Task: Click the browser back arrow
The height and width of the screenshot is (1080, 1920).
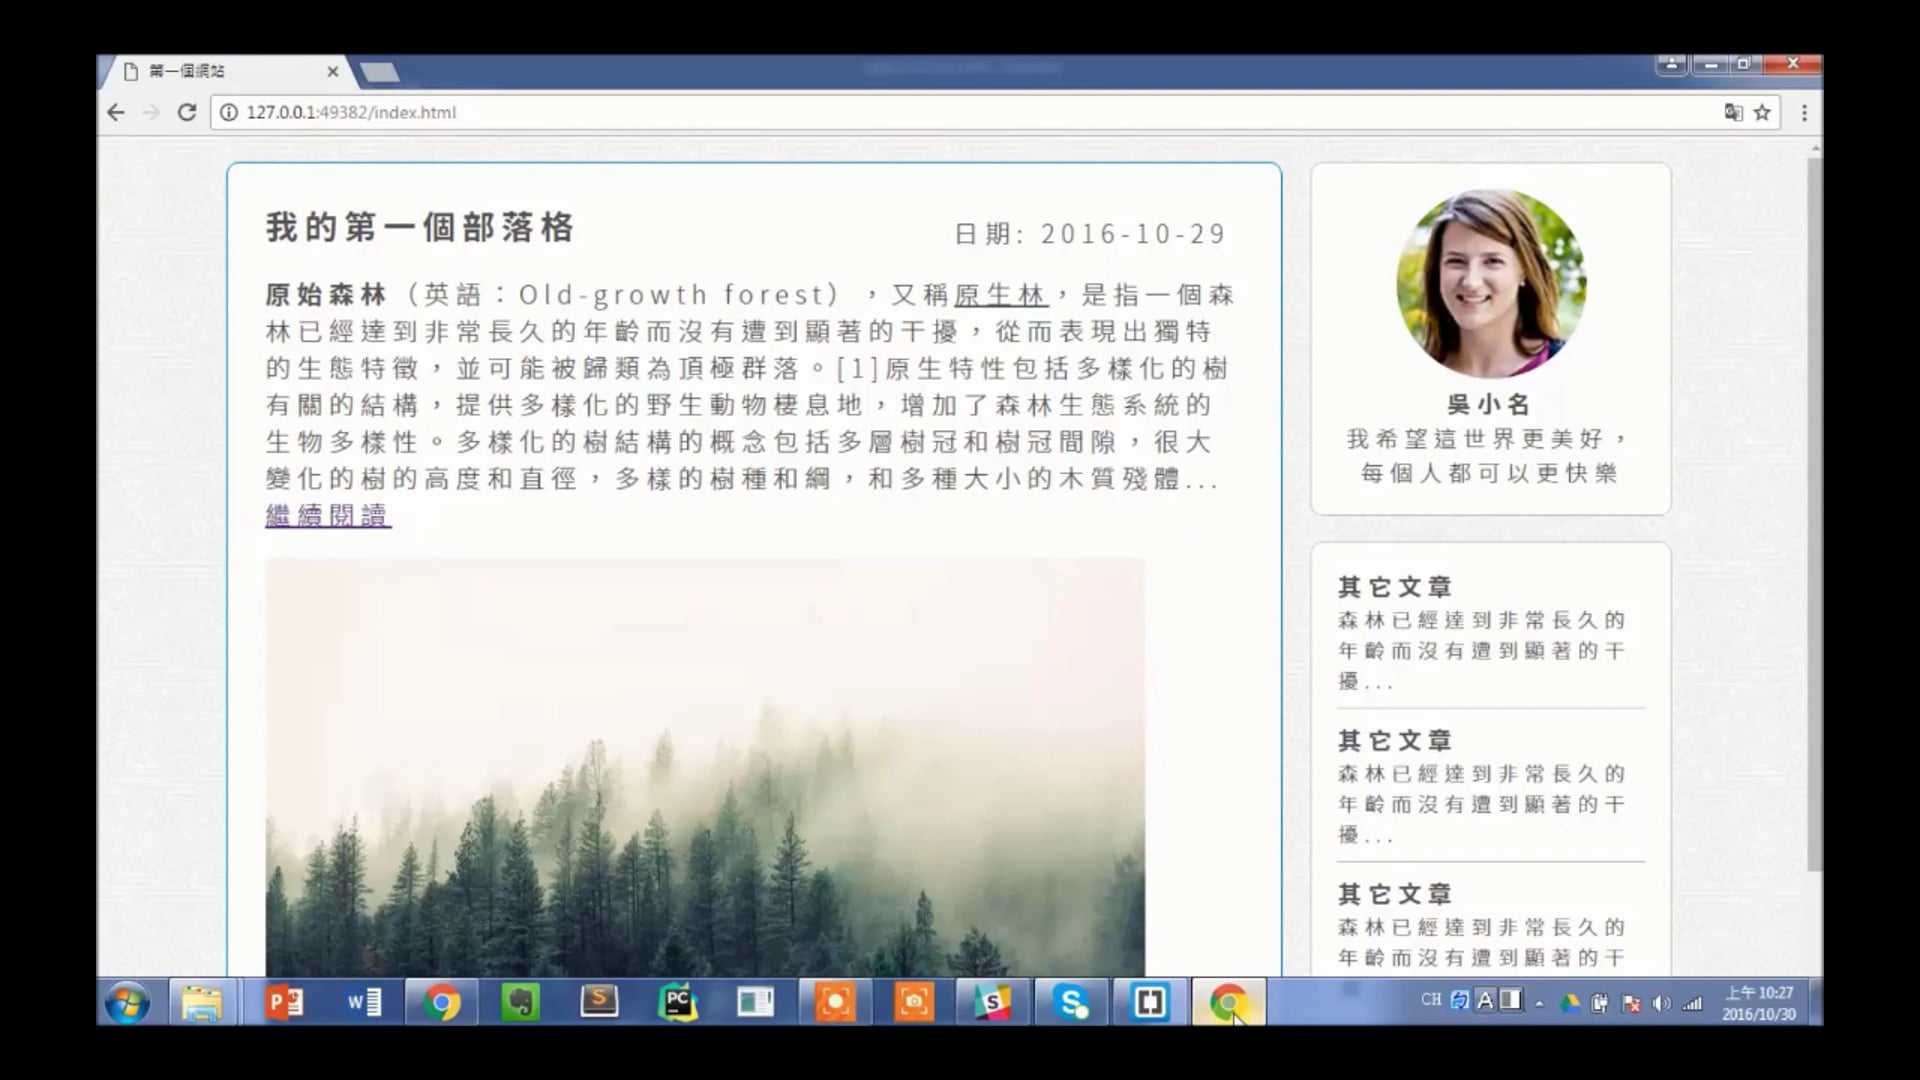Action: 116,112
